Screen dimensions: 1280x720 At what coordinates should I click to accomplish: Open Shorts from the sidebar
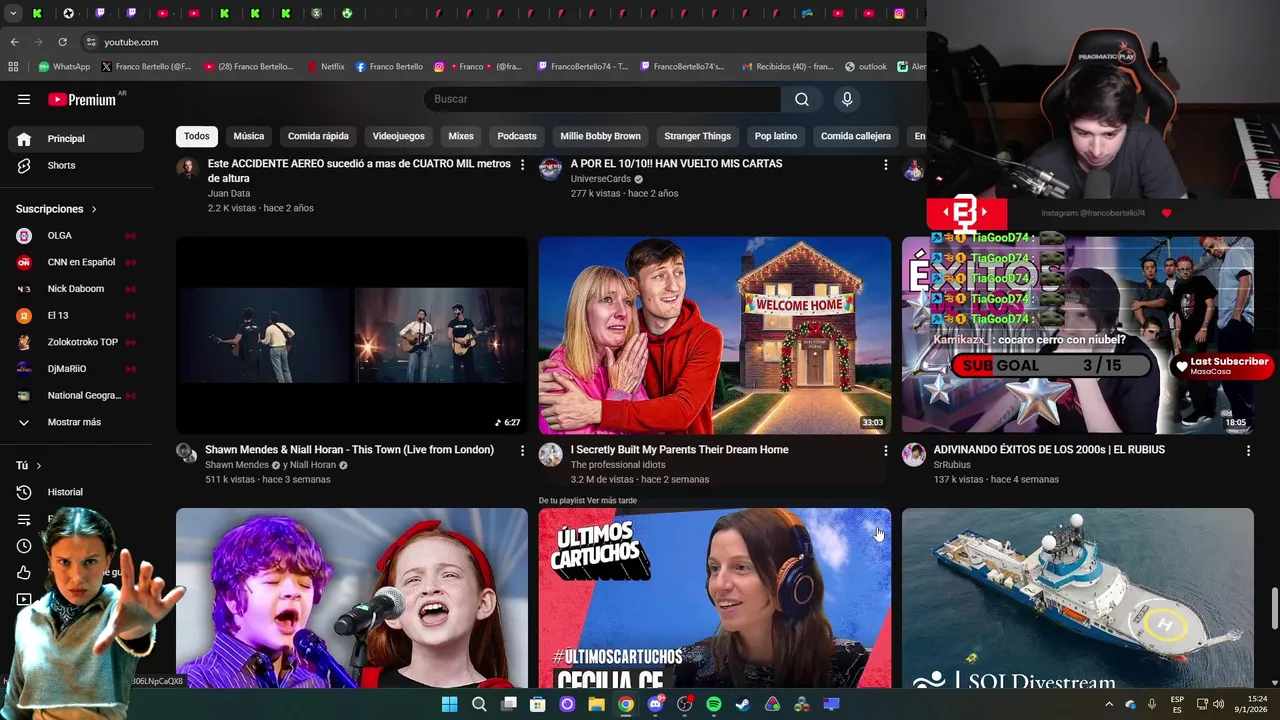(76, 165)
